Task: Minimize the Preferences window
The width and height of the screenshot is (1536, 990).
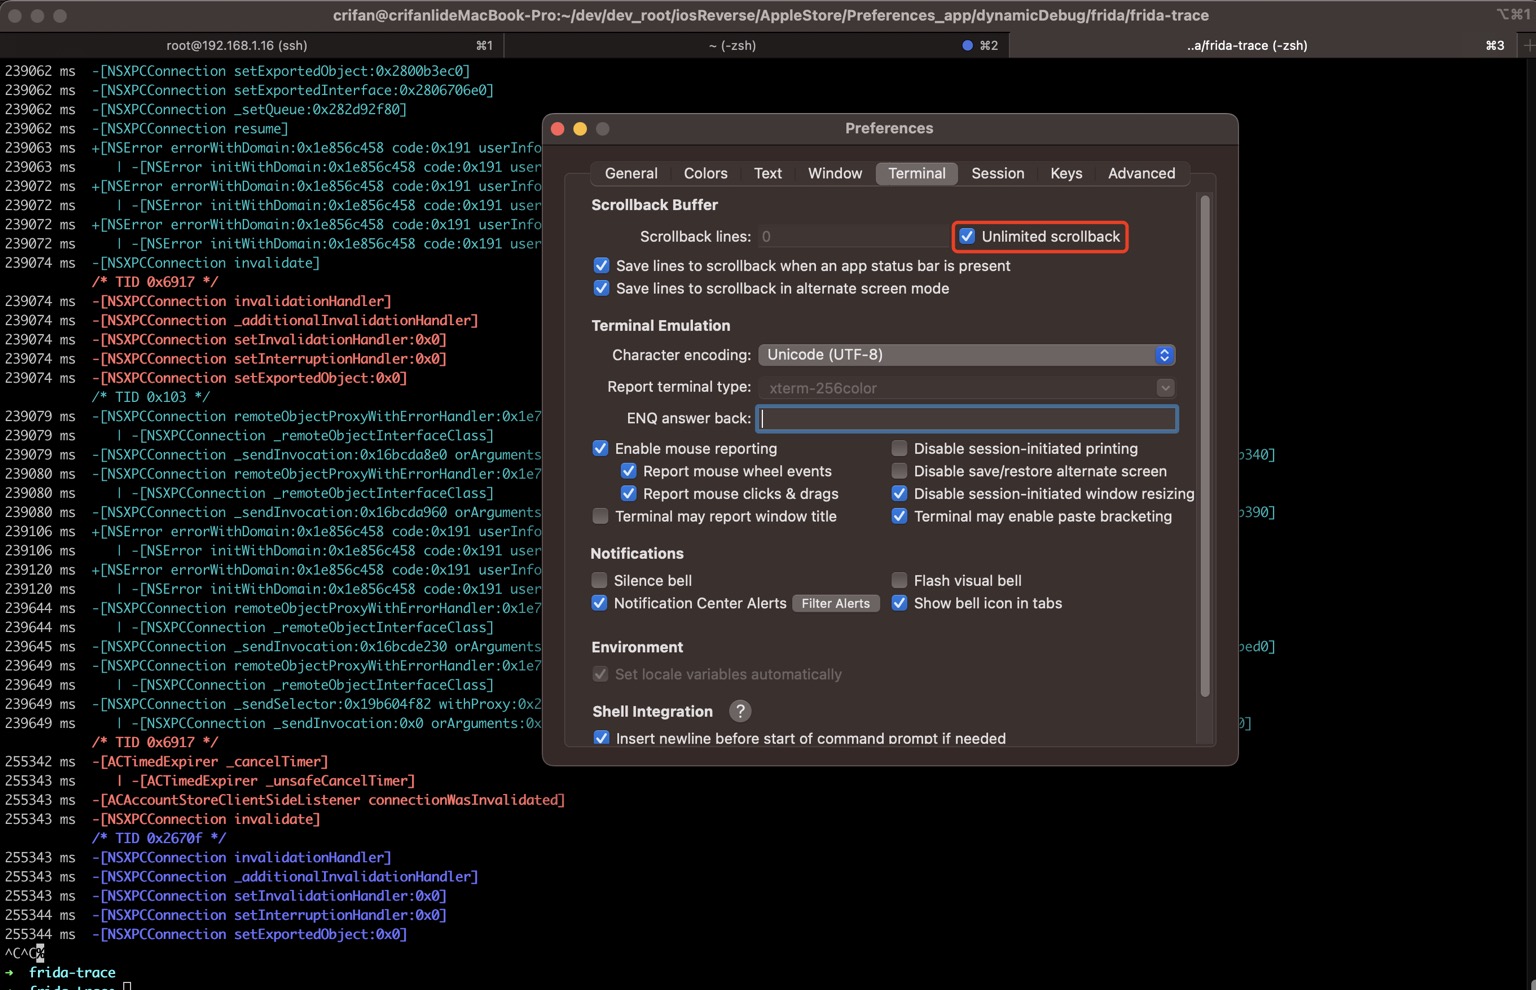Action: (x=580, y=128)
